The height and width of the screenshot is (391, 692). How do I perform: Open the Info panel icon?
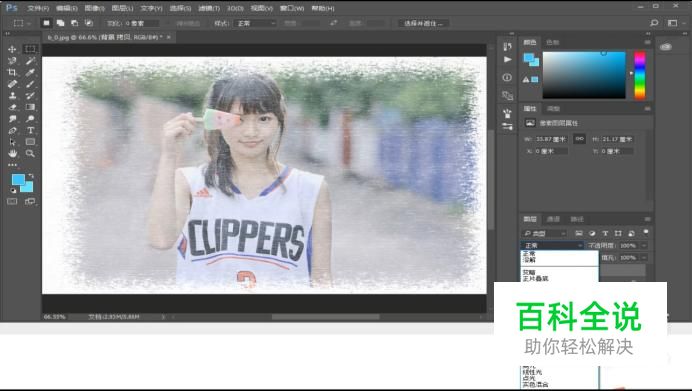pyautogui.click(x=507, y=77)
